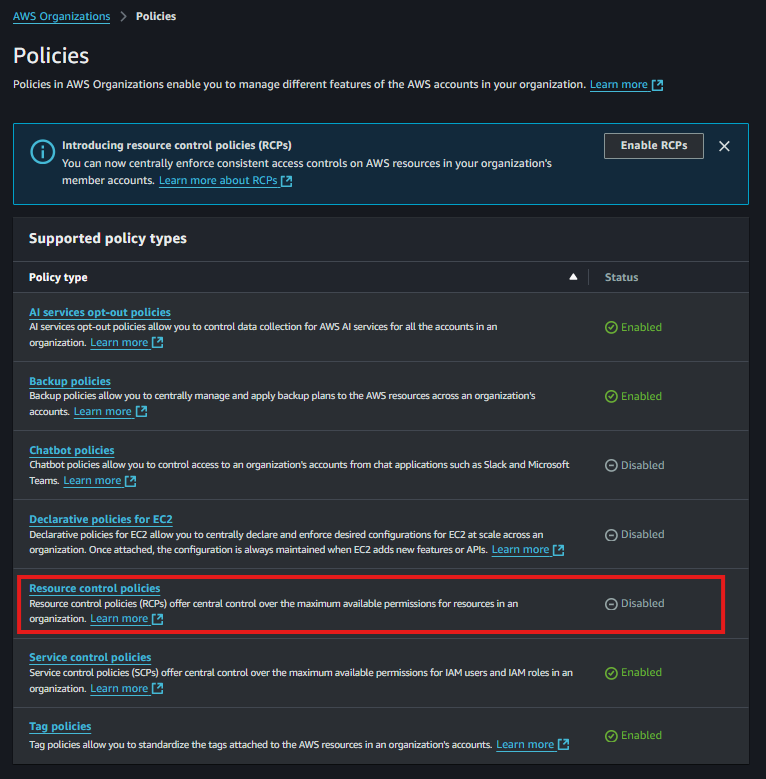Screen dimensions: 766x779
Task: Click Policies breadcrumb text
Action: pos(156,16)
